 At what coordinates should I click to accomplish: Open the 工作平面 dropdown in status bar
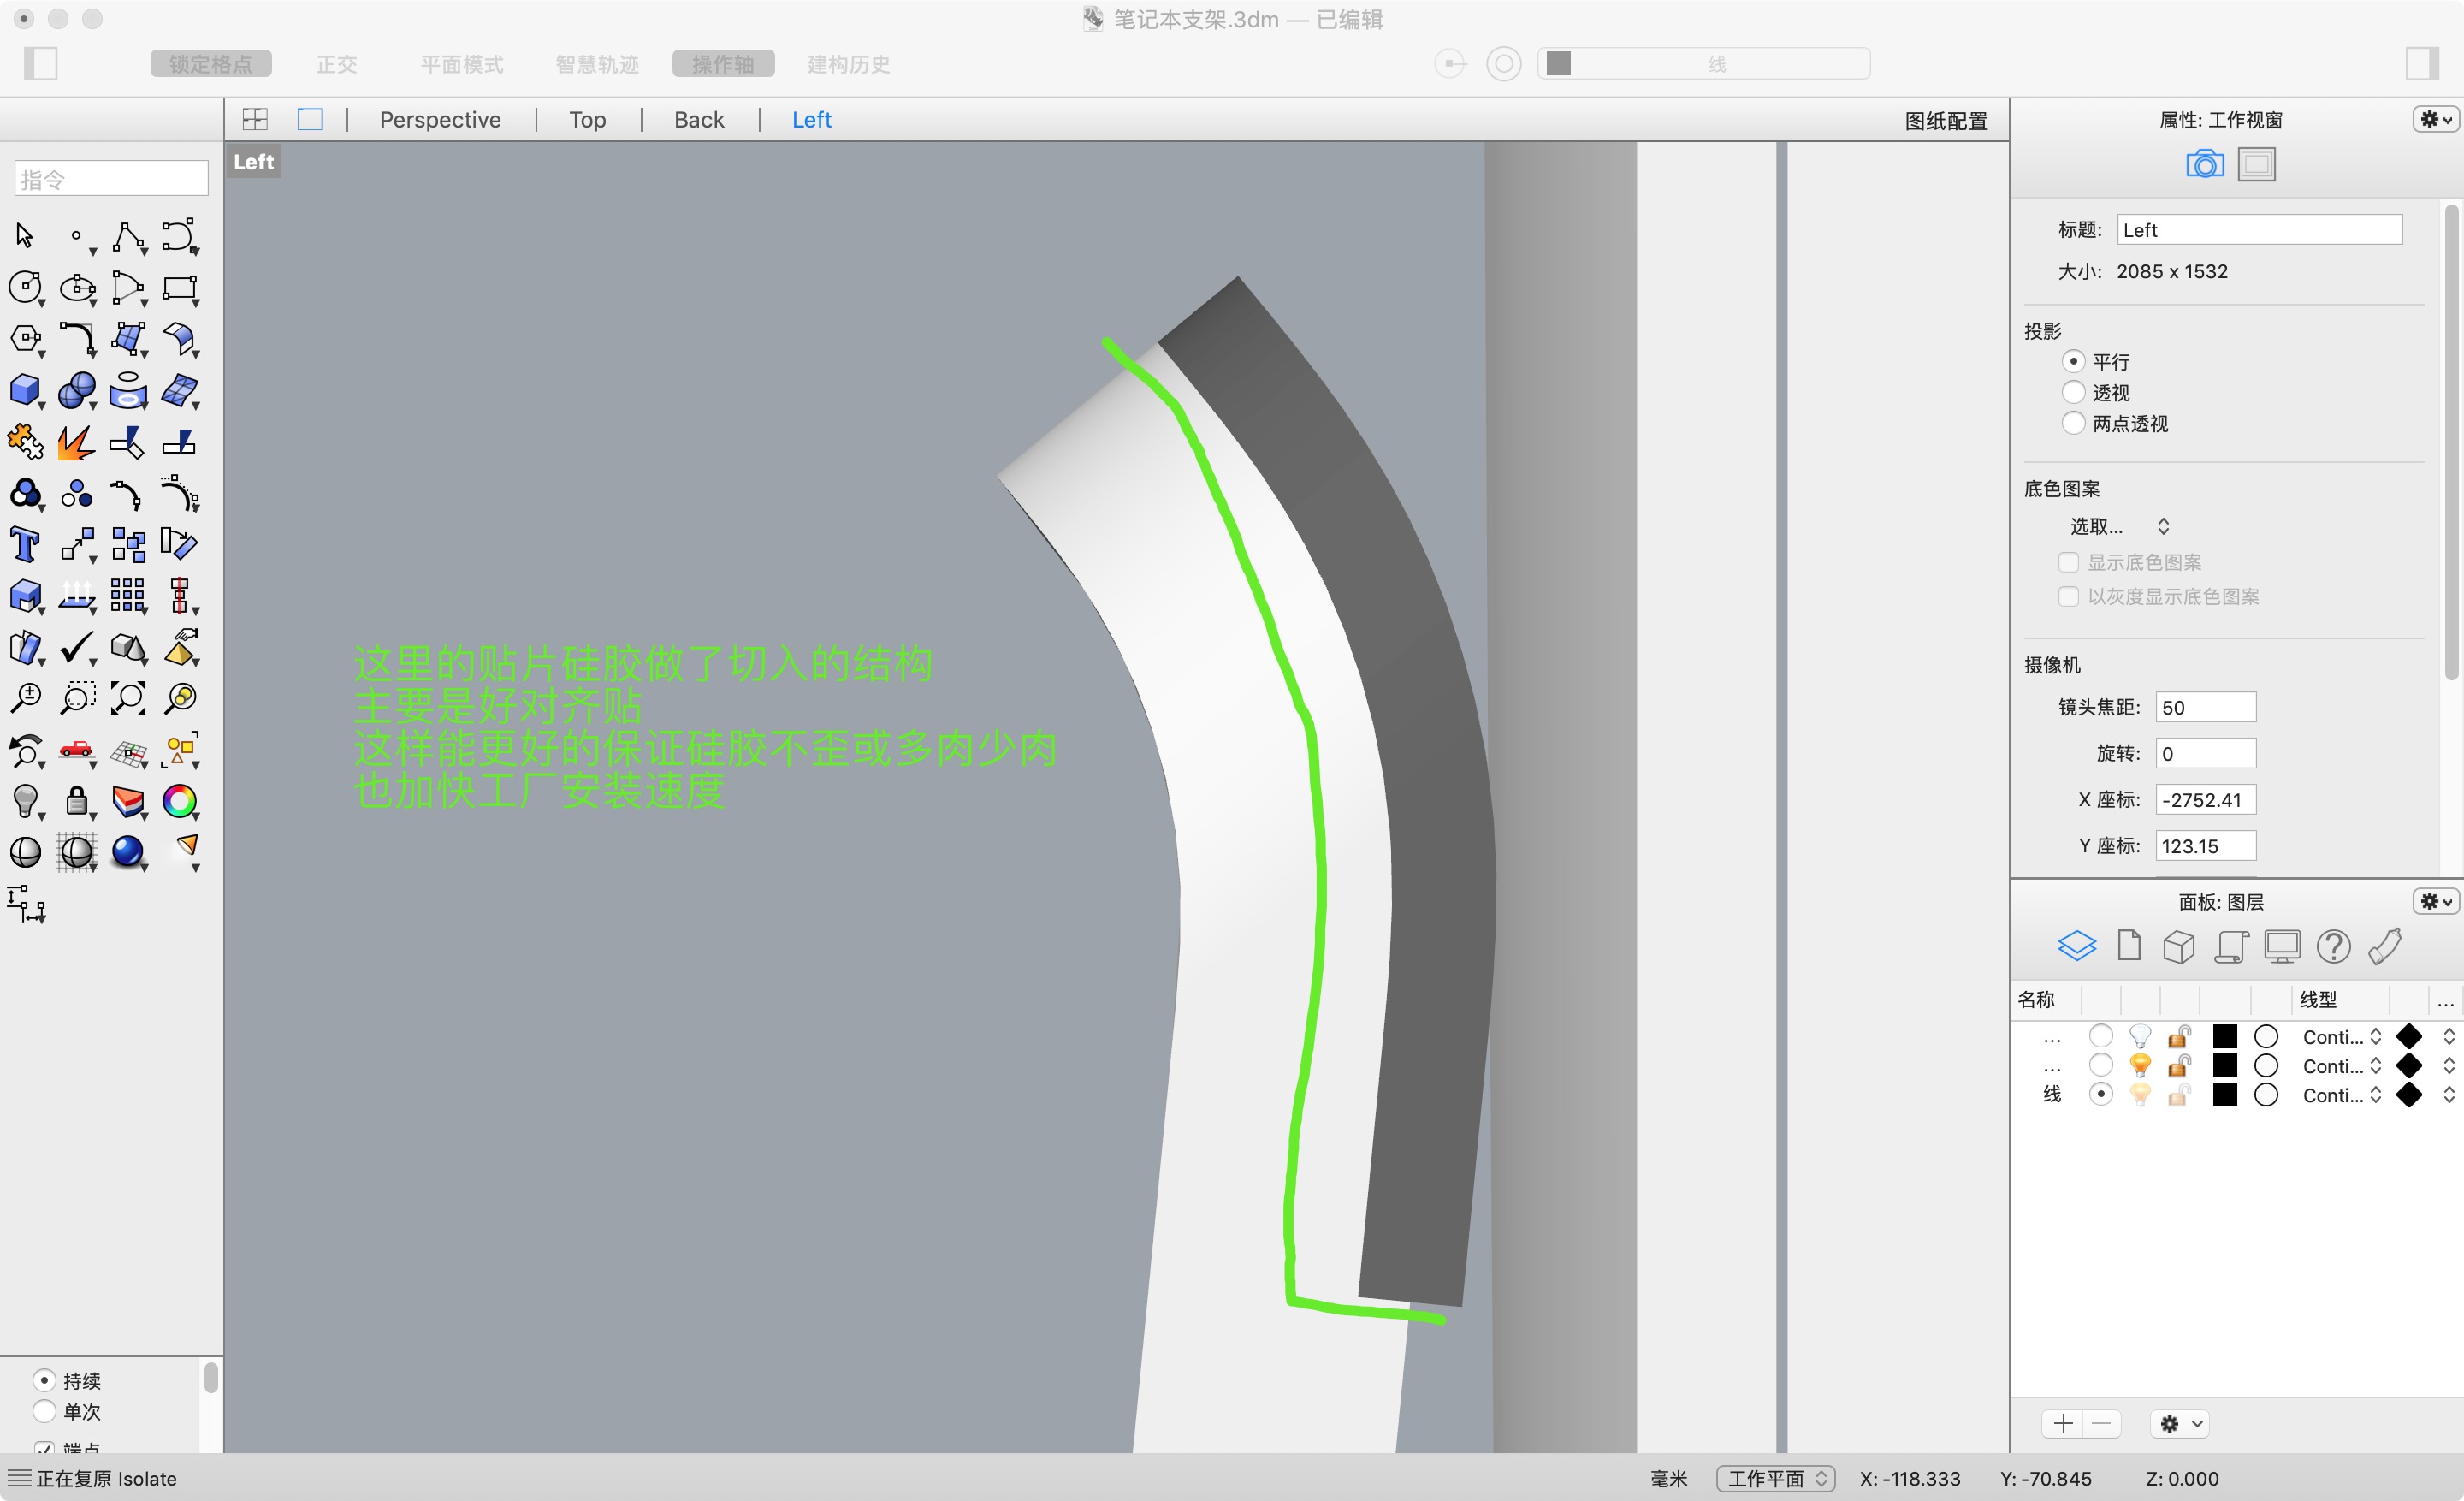(x=1775, y=1478)
